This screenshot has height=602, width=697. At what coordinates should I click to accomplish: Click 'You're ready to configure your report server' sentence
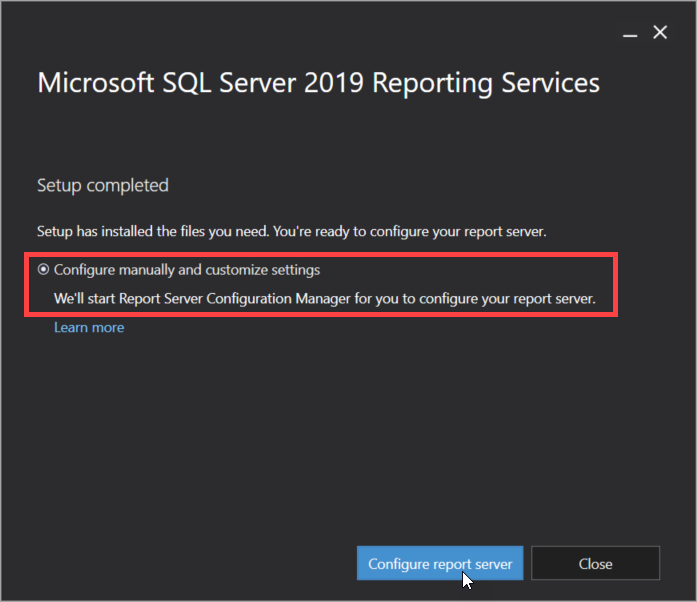pos(409,231)
